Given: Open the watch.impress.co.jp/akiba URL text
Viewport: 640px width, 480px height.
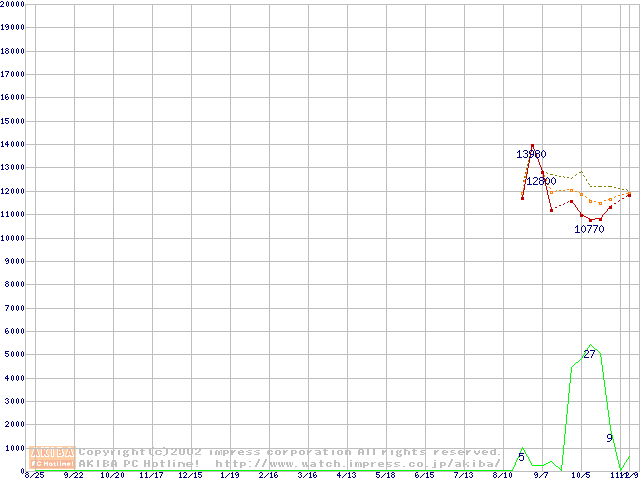Looking at the screenshot, I should click(x=358, y=464).
